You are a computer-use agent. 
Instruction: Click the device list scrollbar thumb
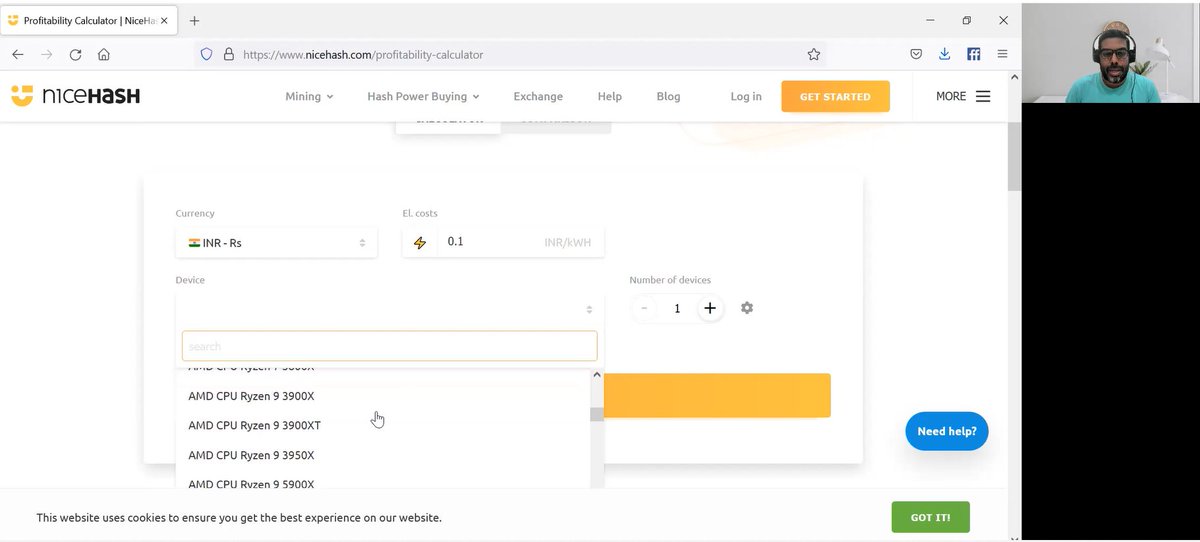[x=597, y=414]
